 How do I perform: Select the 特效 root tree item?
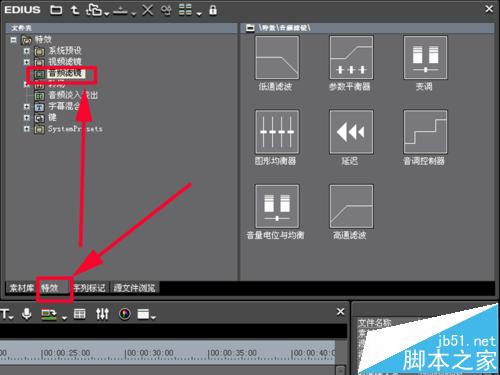click(43, 40)
